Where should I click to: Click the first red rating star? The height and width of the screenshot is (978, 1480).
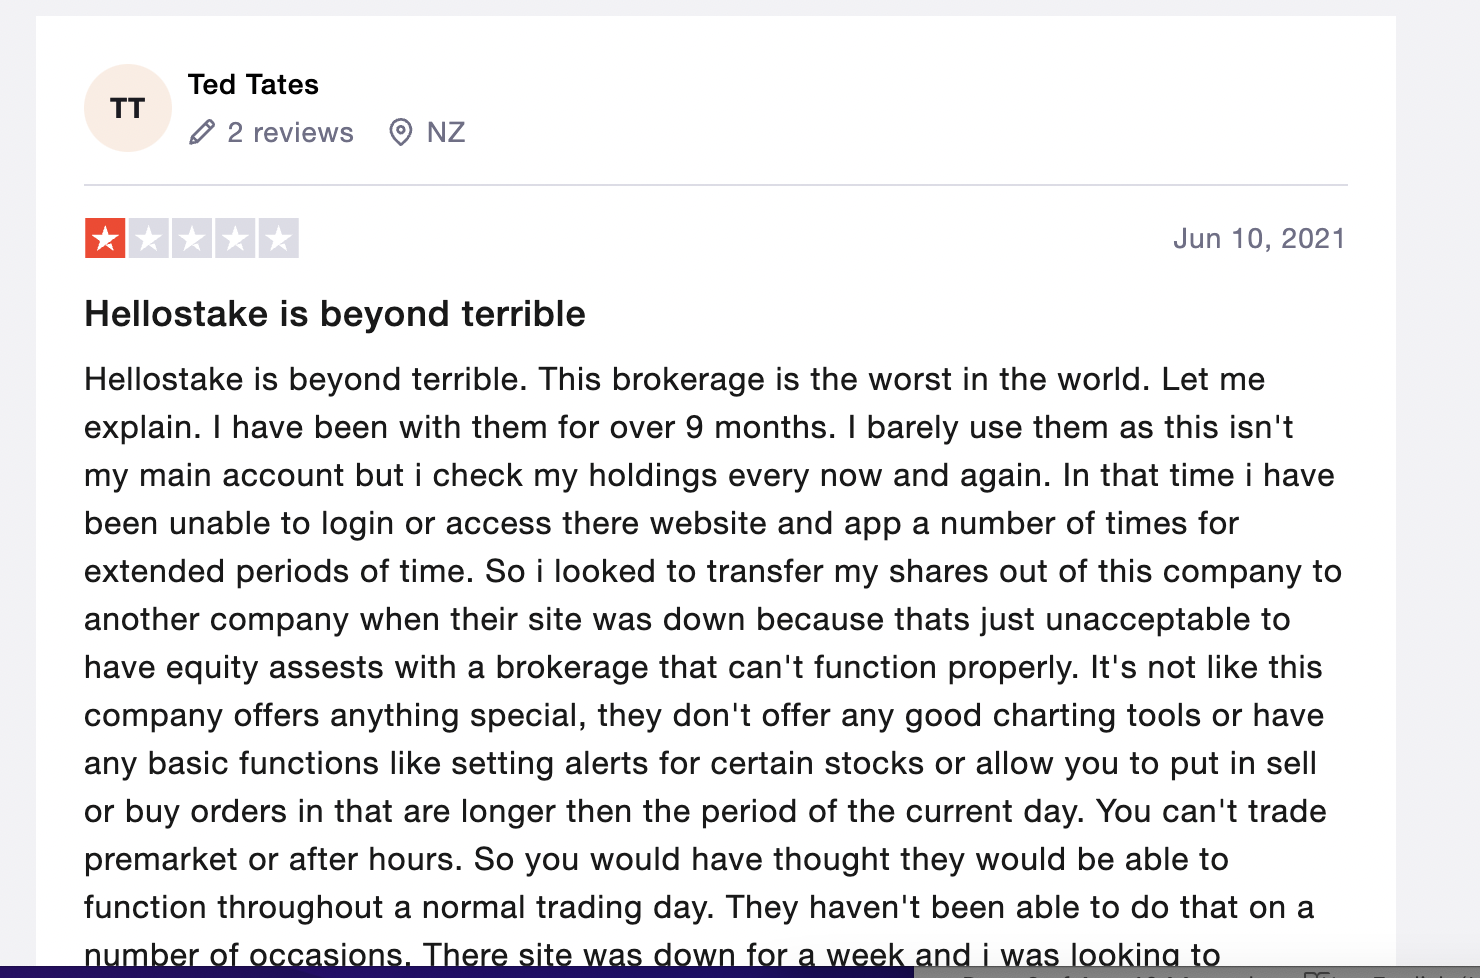[x=105, y=239]
